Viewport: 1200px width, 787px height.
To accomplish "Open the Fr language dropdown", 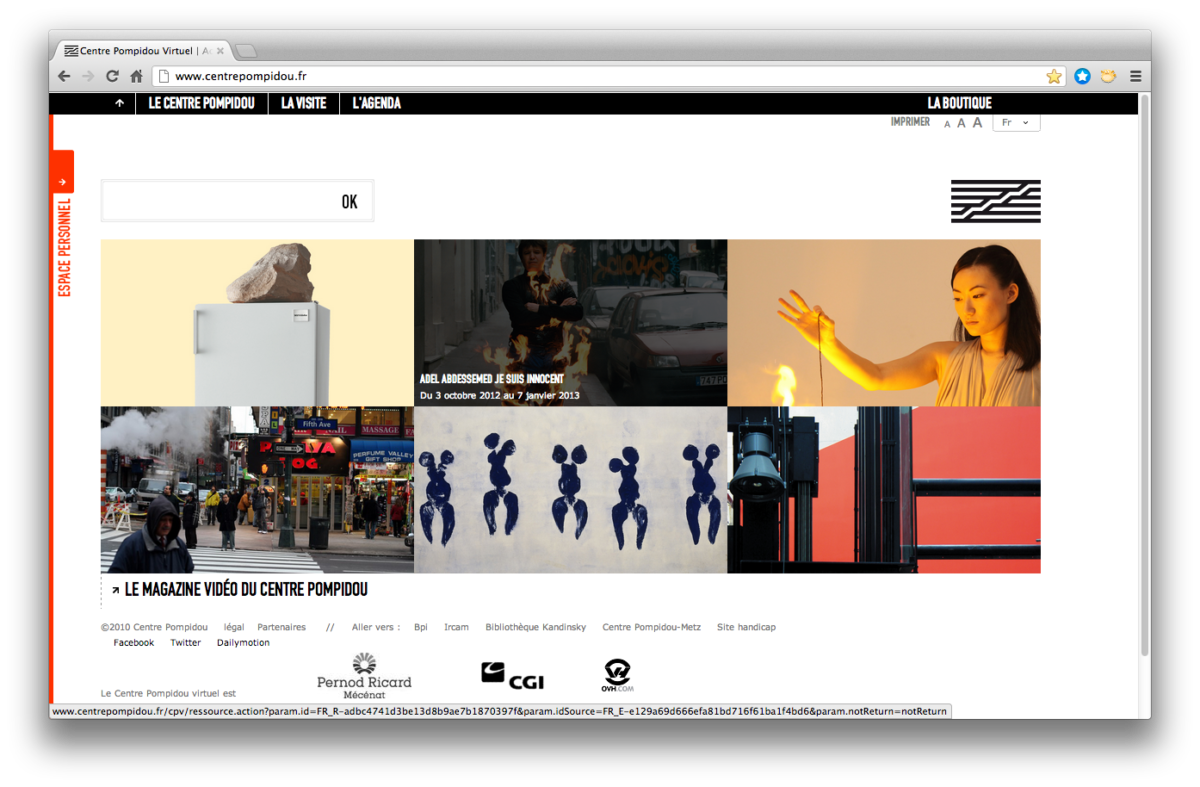I will [1016, 123].
